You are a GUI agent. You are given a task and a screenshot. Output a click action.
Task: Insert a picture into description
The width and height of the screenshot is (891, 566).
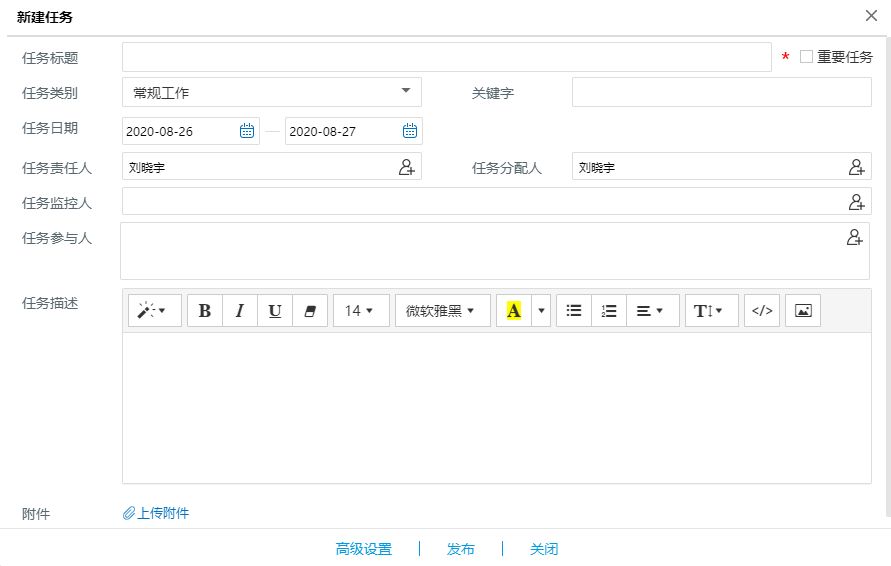point(802,311)
